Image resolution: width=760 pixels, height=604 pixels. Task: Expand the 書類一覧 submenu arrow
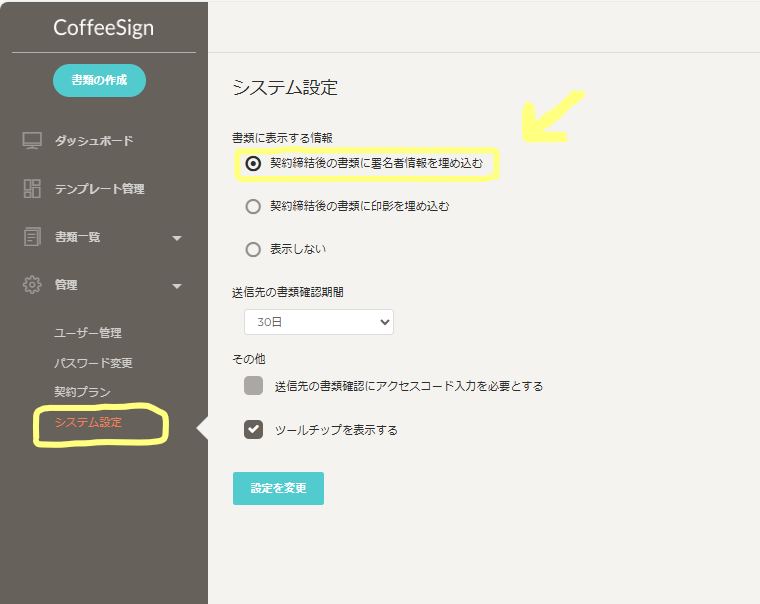click(177, 238)
